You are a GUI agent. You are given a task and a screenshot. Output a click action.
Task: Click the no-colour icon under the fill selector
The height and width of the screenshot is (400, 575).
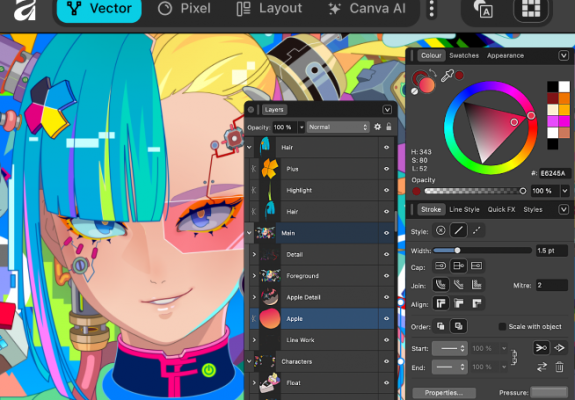414,91
